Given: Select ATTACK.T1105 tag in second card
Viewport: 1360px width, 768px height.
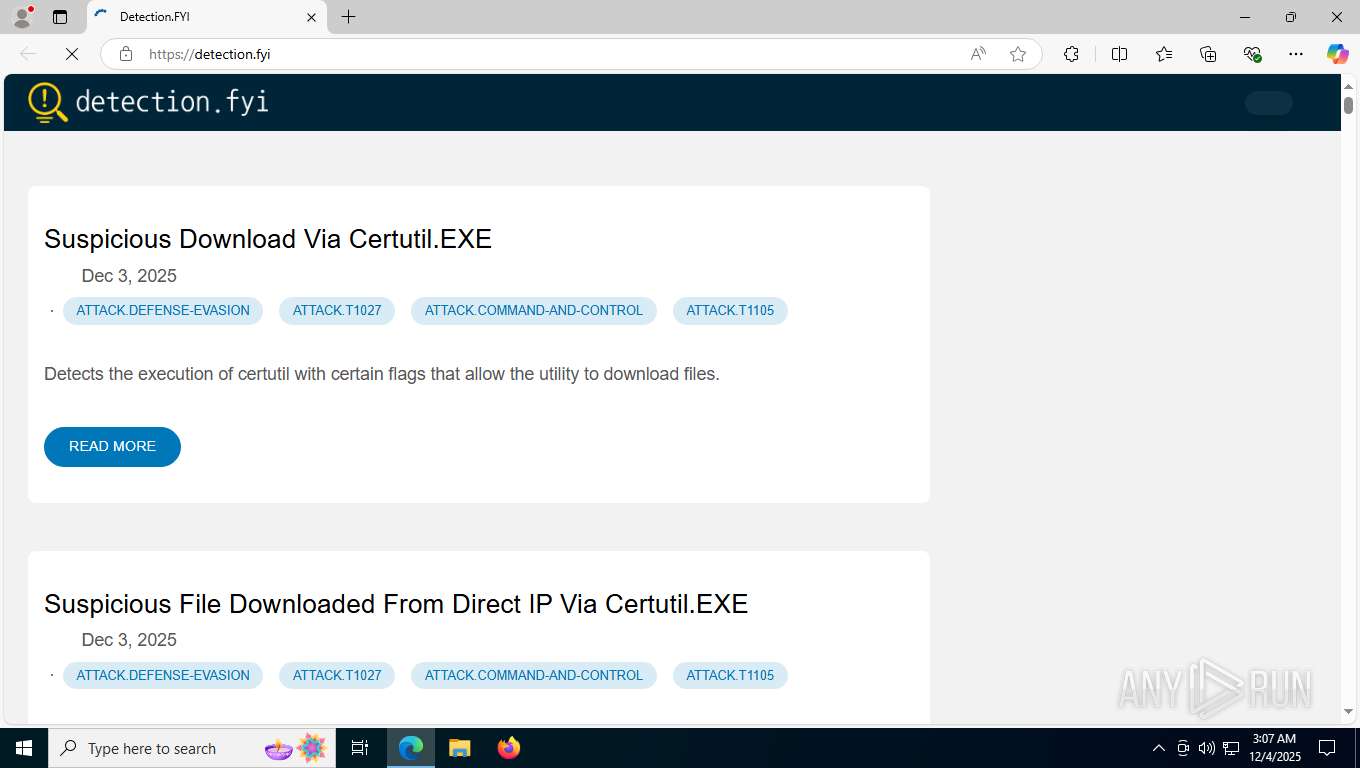Looking at the screenshot, I should 730,675.
